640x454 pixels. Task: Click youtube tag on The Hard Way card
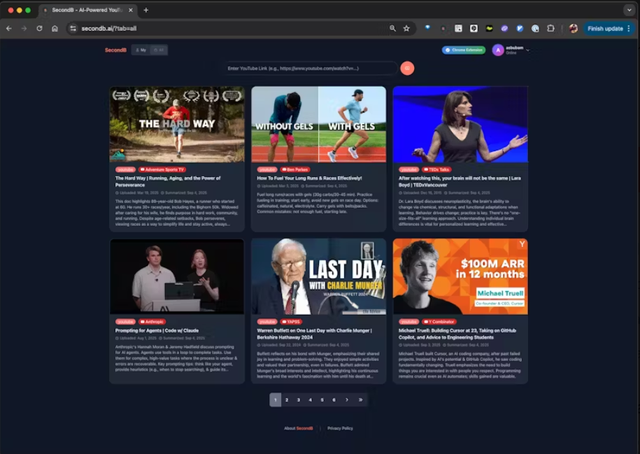click(125, 169)
